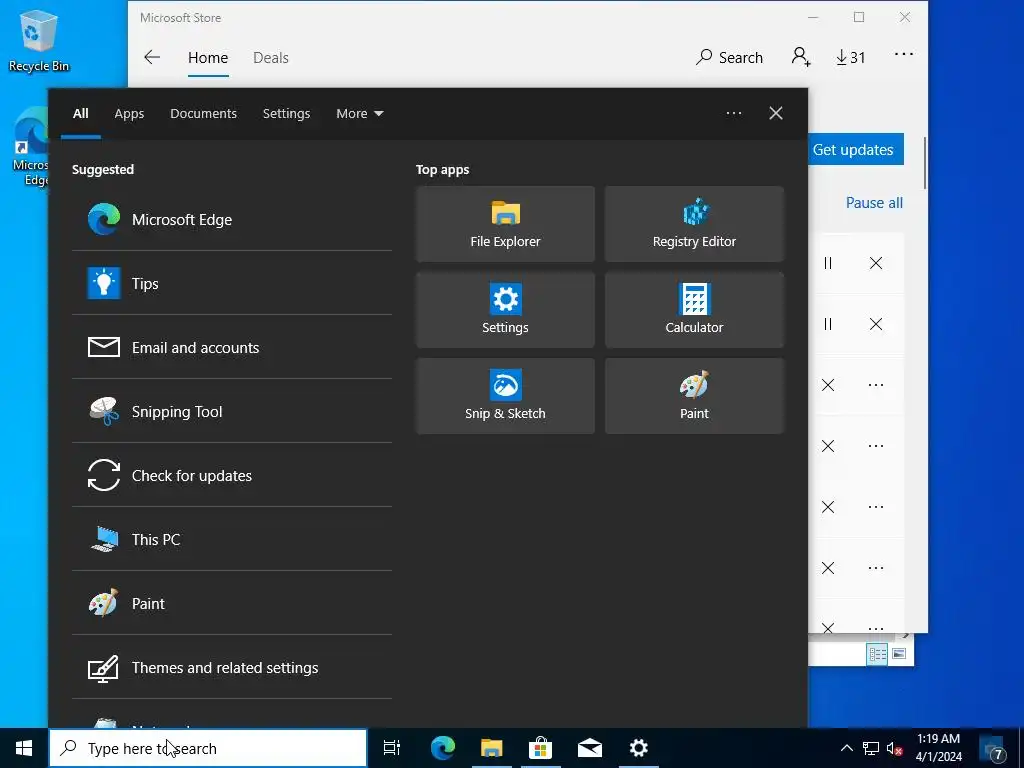Open the taskbar clock and date
The height and width of the screenshot is (768, 1024).
click(938, 748)
